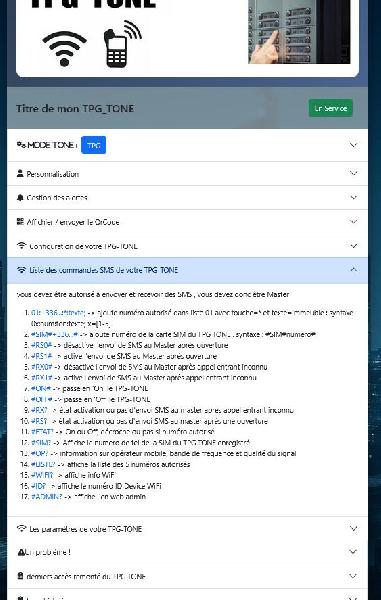Open the intercom keypad photo
381x600 pixels.
click(299, 31)
